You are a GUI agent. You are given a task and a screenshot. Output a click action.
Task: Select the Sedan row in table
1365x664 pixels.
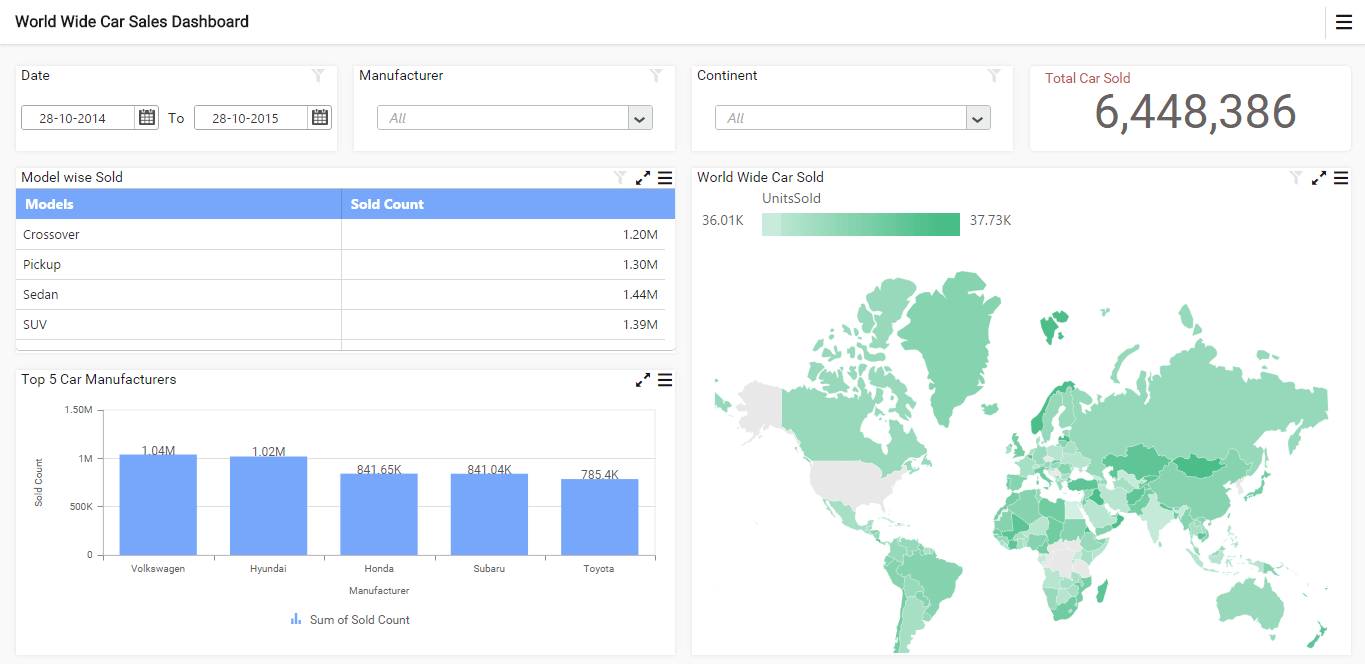pyautogui.click(x=178, y=295)
